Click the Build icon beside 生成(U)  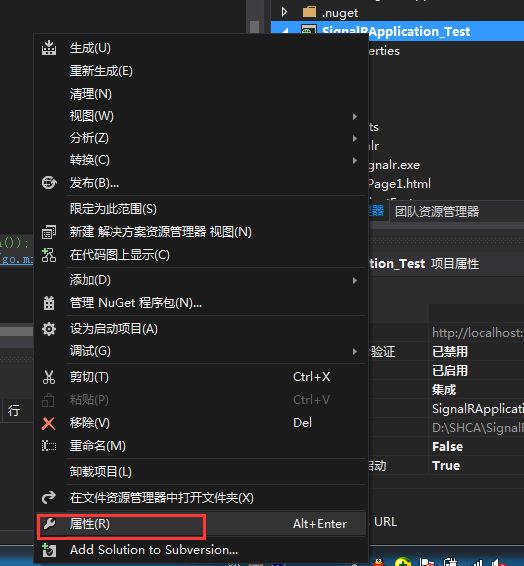click(49, 48)
